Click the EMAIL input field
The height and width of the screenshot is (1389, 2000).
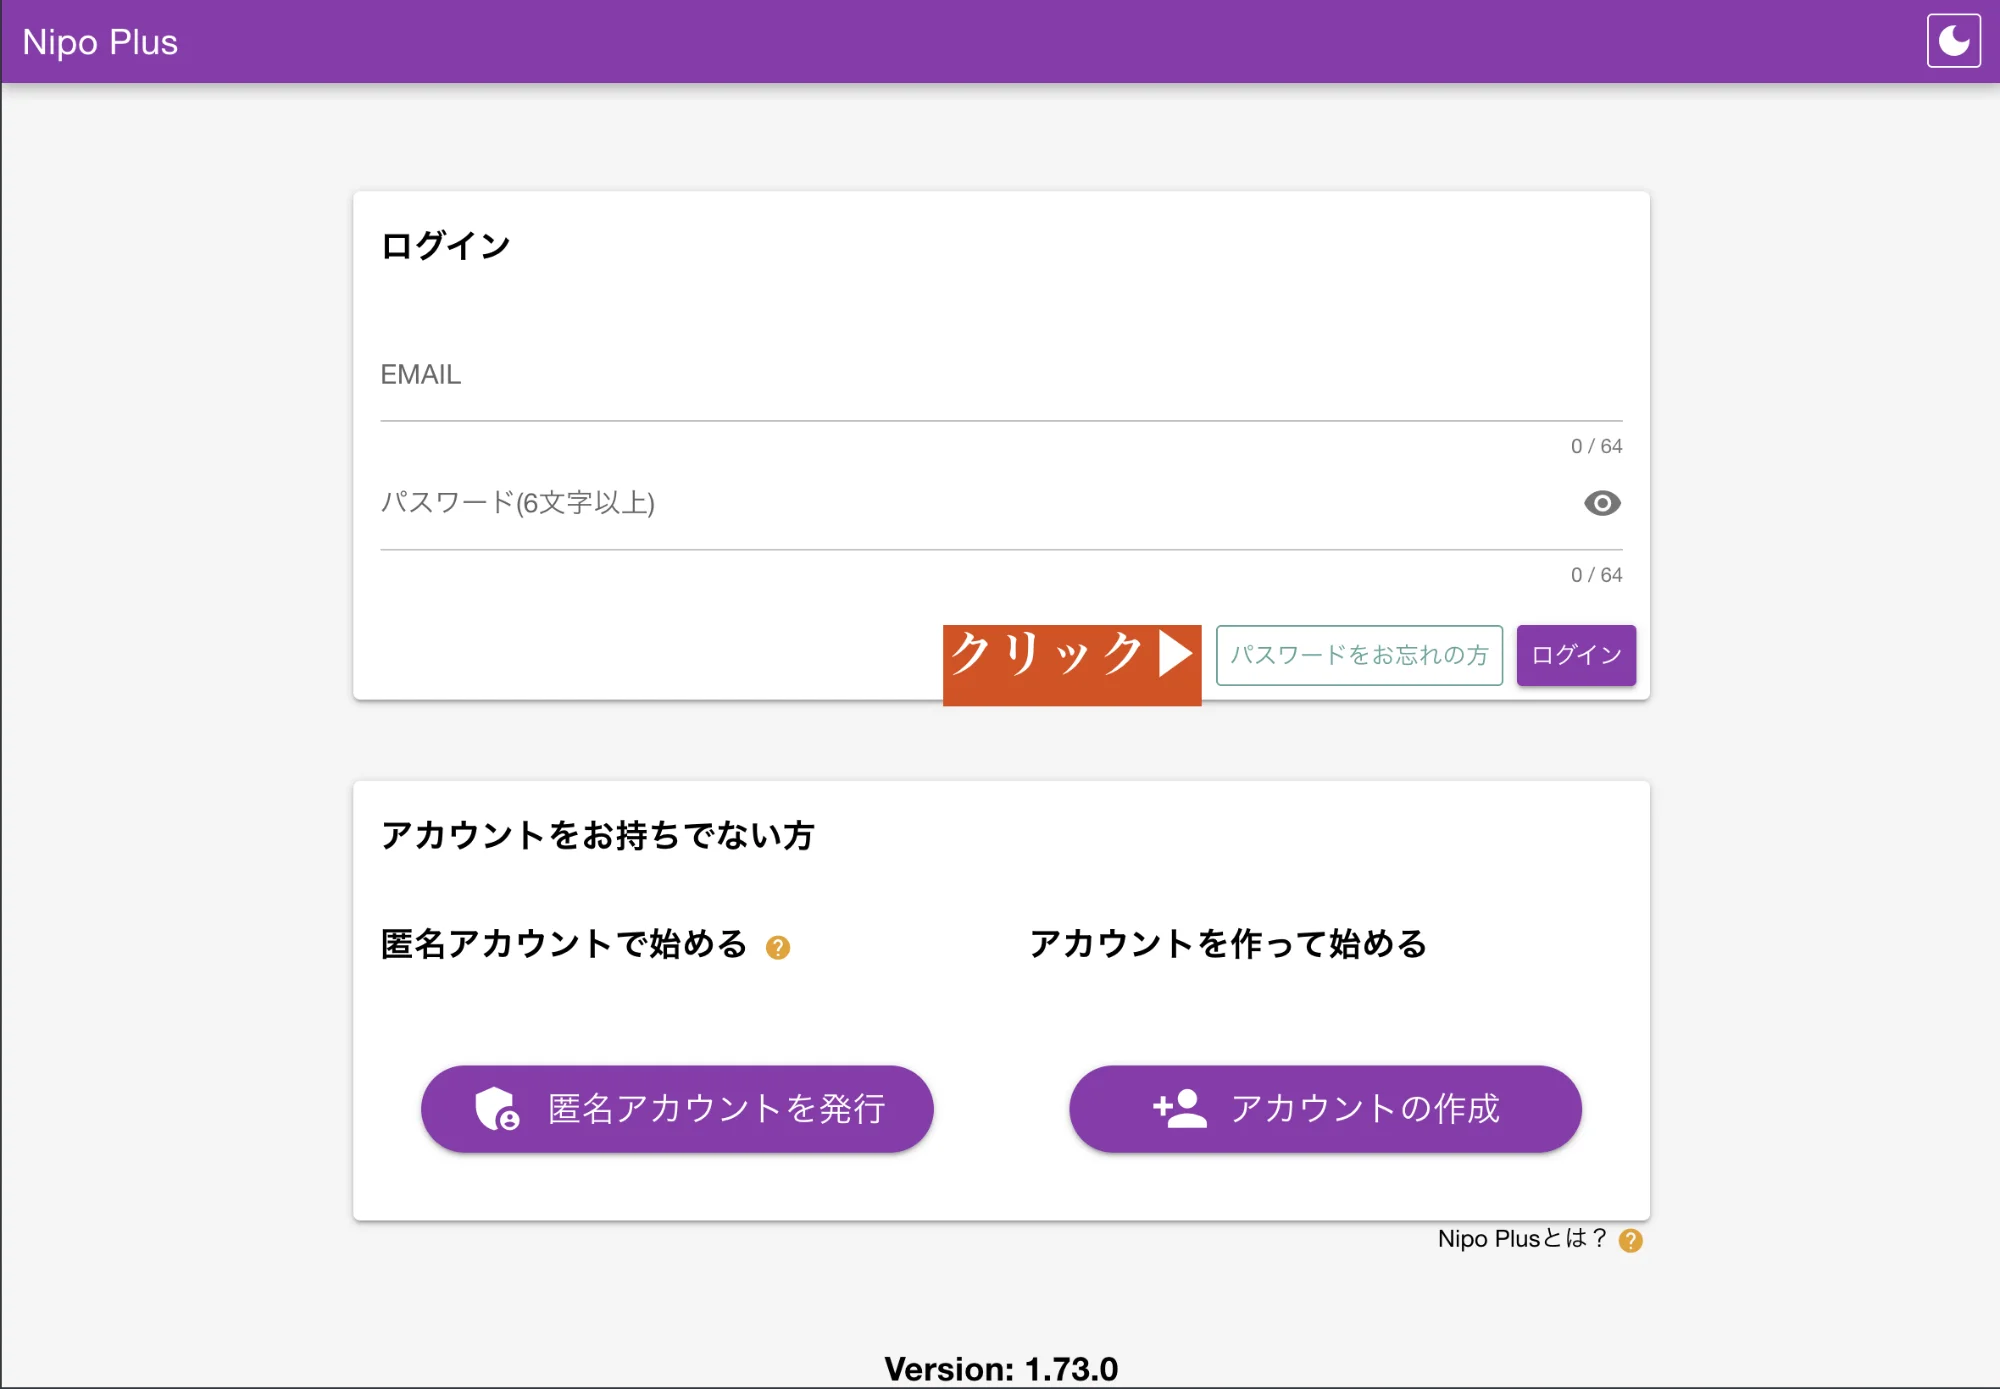pyautogui.click(x=1000, y=384)
